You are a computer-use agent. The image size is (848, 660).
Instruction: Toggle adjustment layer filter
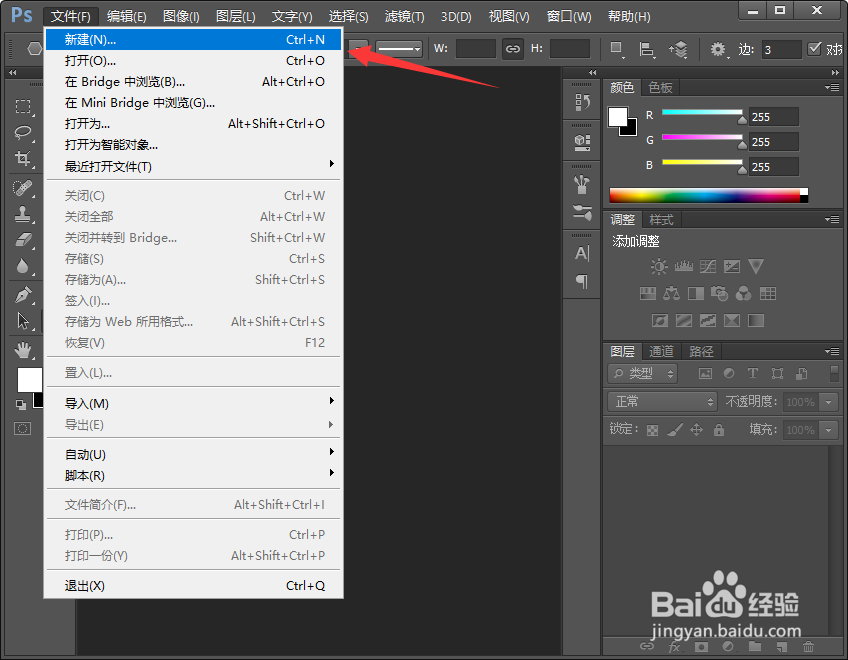(x=729, y=373)
